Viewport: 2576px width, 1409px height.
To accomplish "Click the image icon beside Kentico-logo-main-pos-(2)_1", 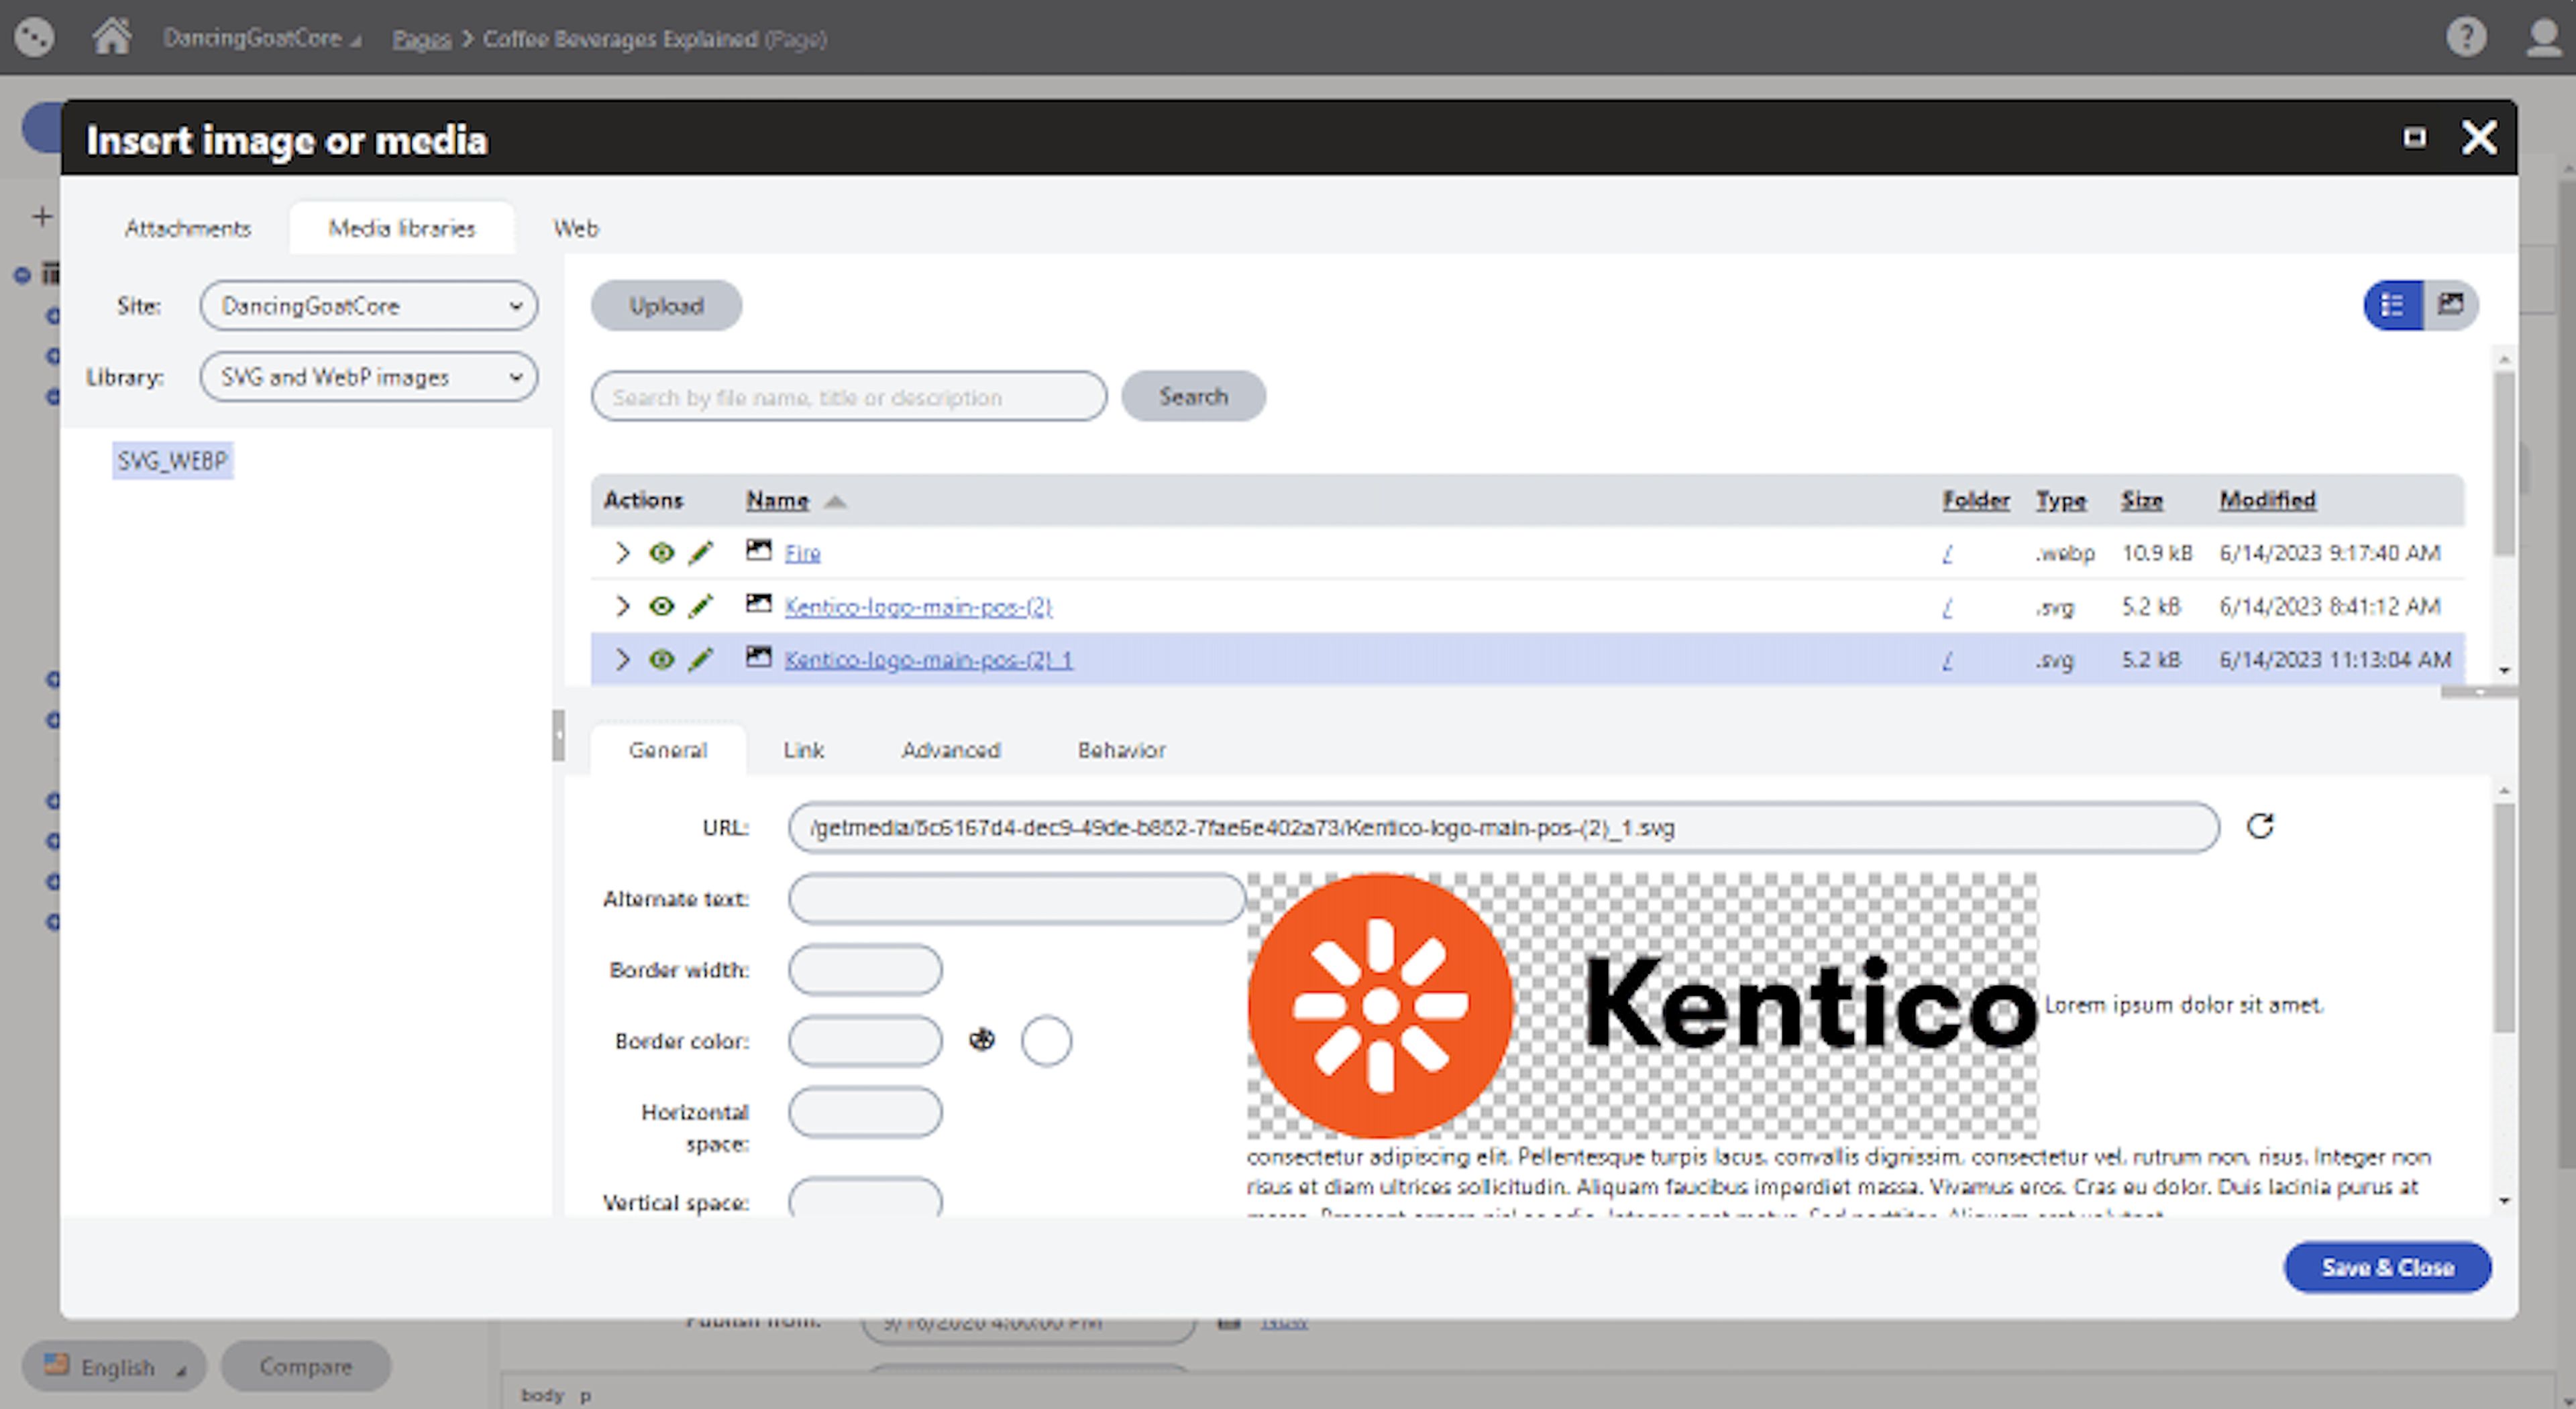I will coord(759,656).
